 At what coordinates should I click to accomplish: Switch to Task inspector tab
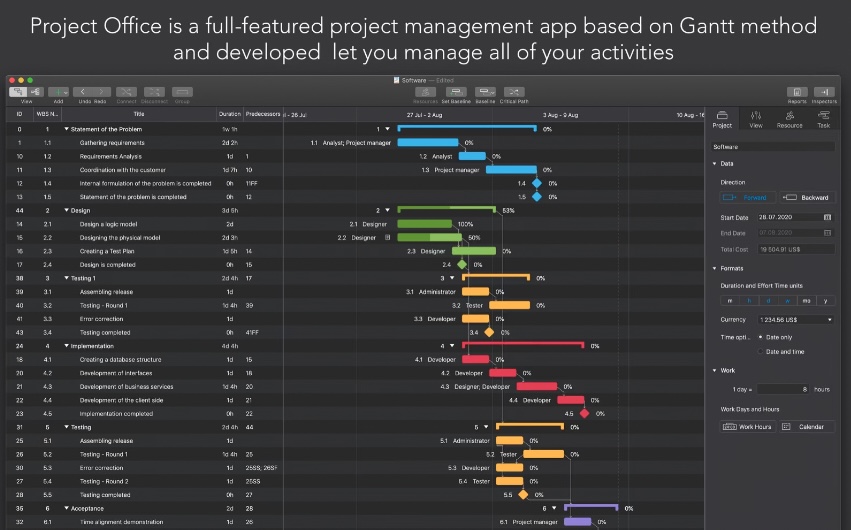pos(823,119)
